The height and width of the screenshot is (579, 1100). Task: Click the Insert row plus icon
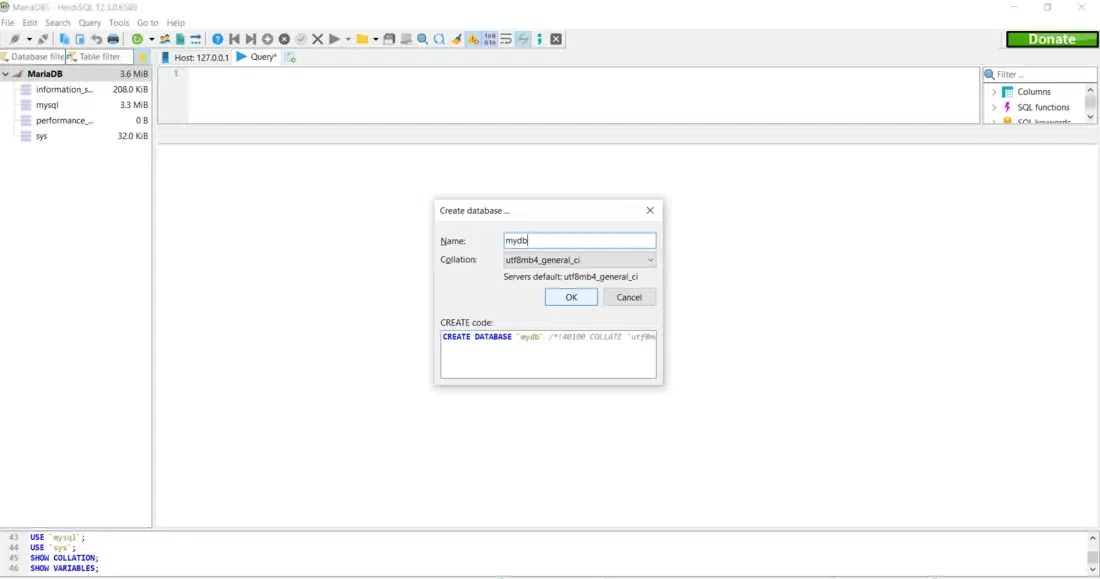click(267, 39)
